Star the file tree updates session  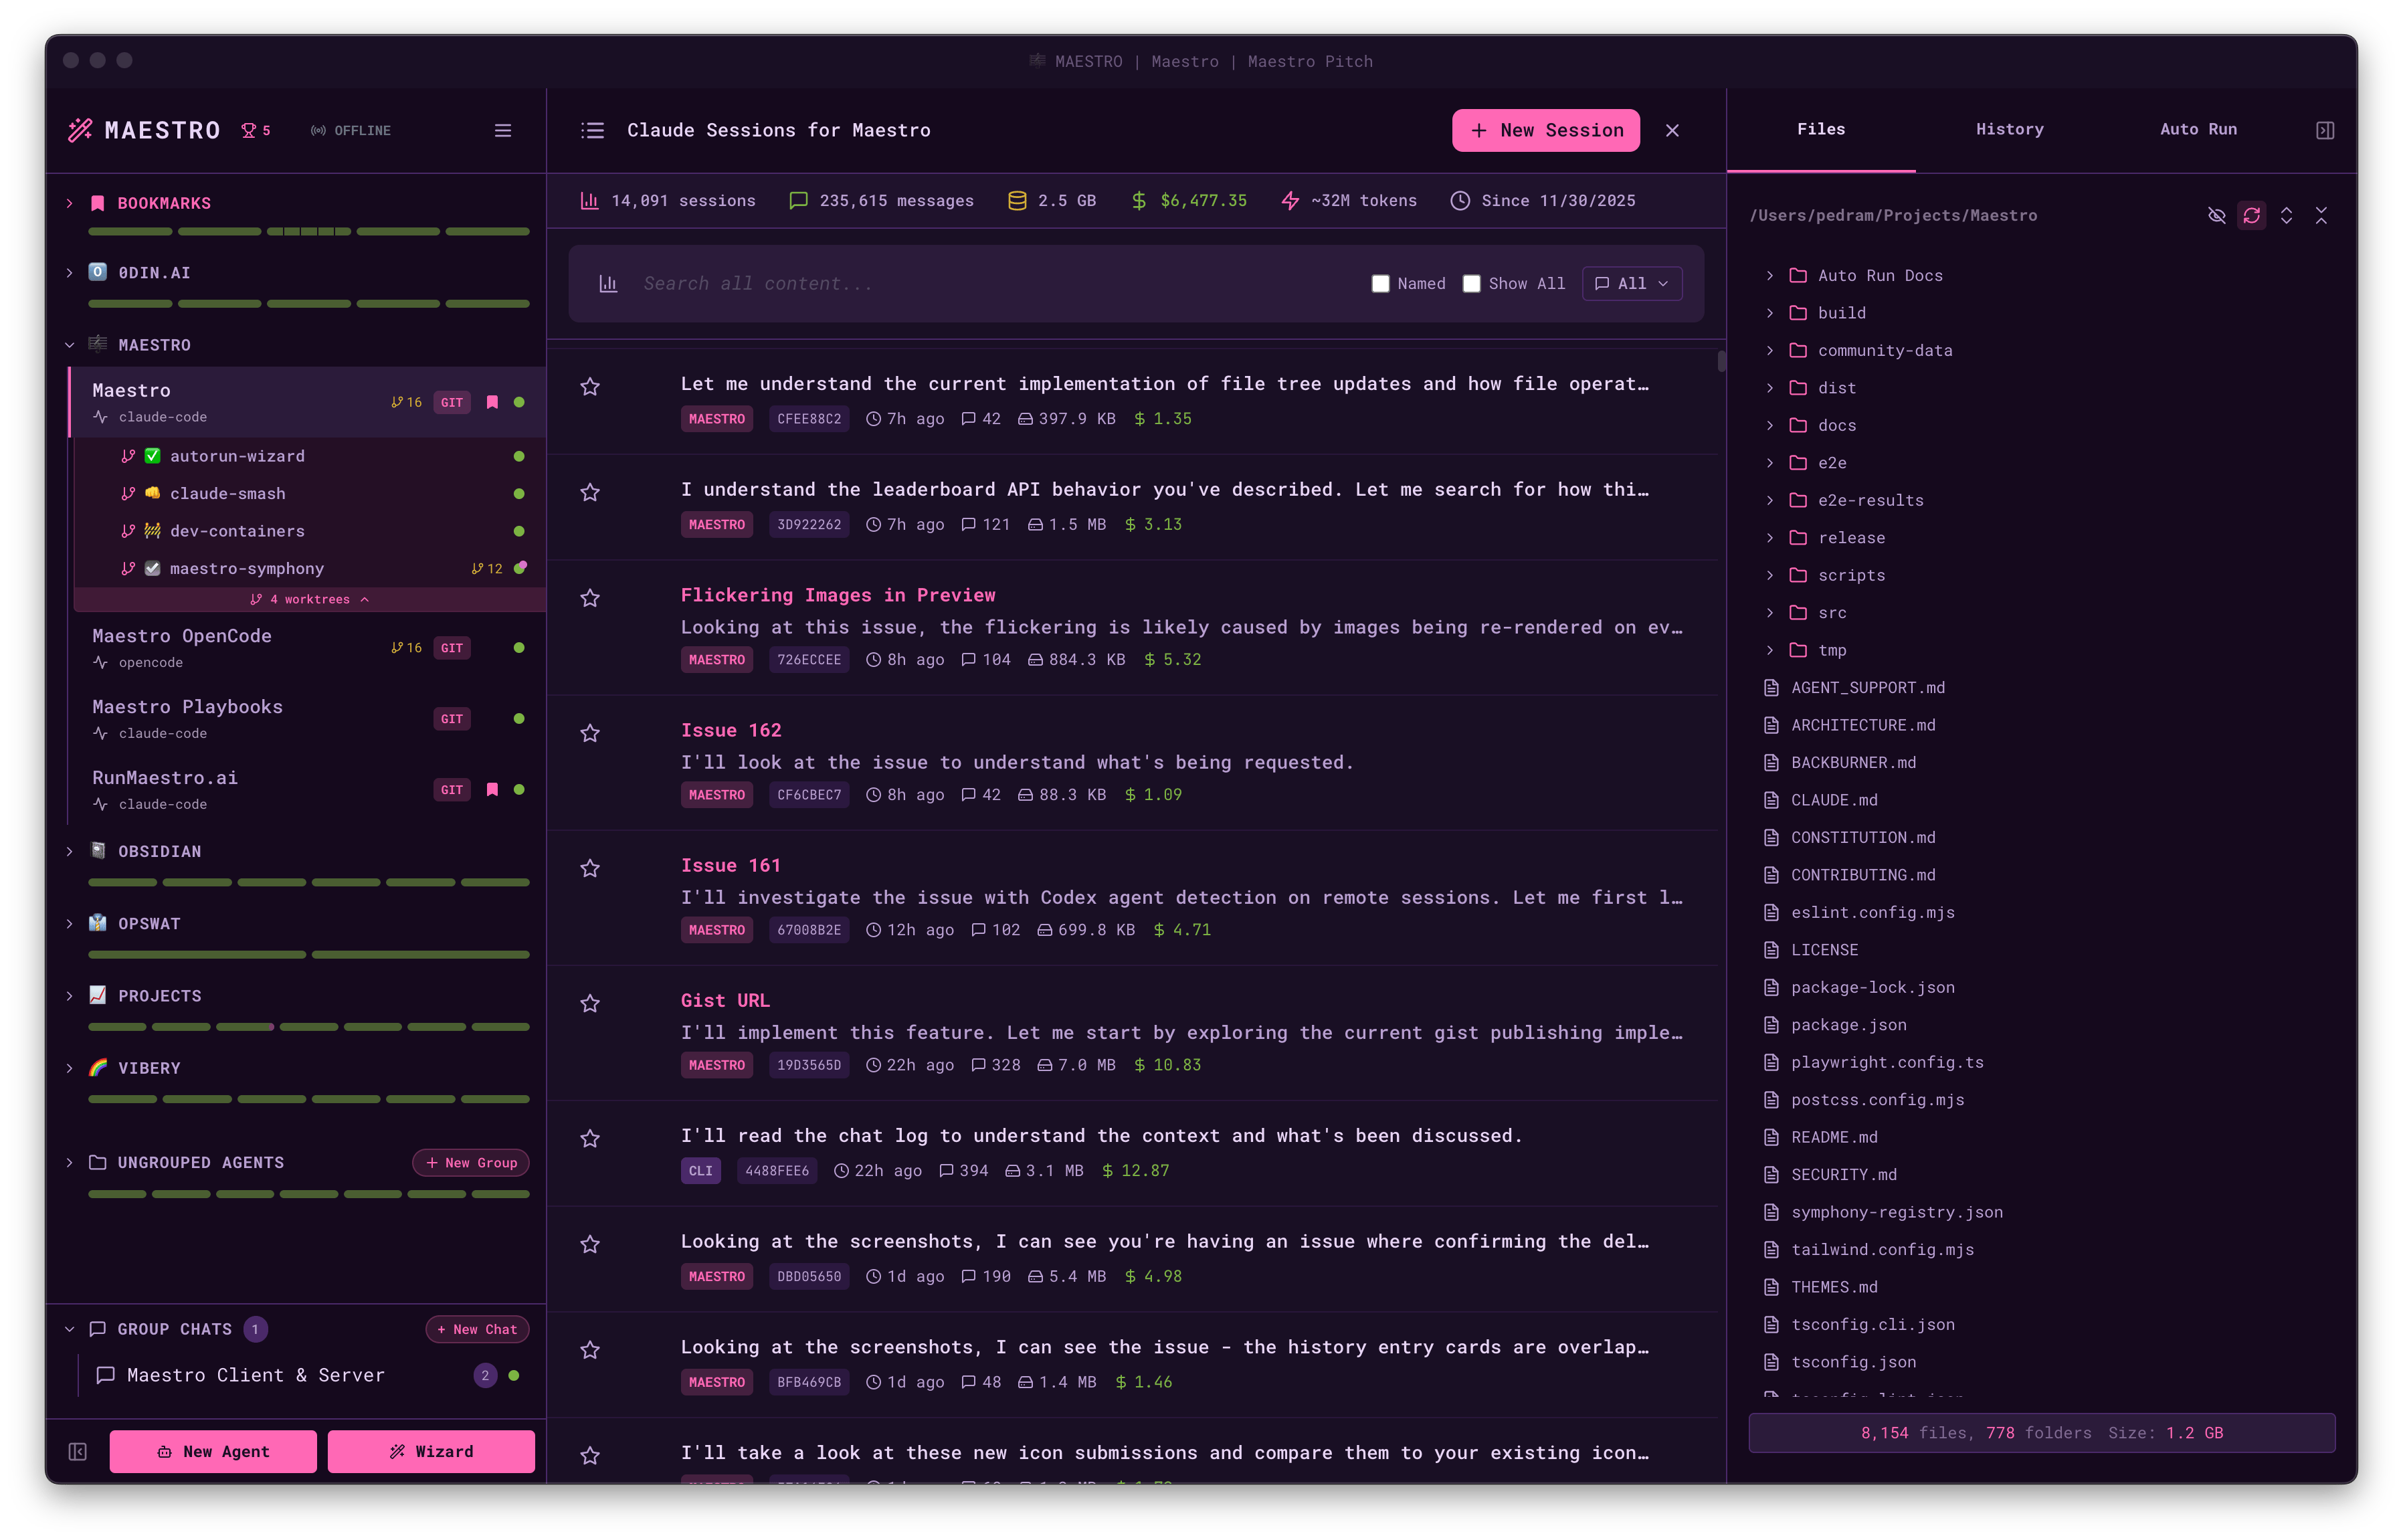pyautogui.click(x=590, y=386)
